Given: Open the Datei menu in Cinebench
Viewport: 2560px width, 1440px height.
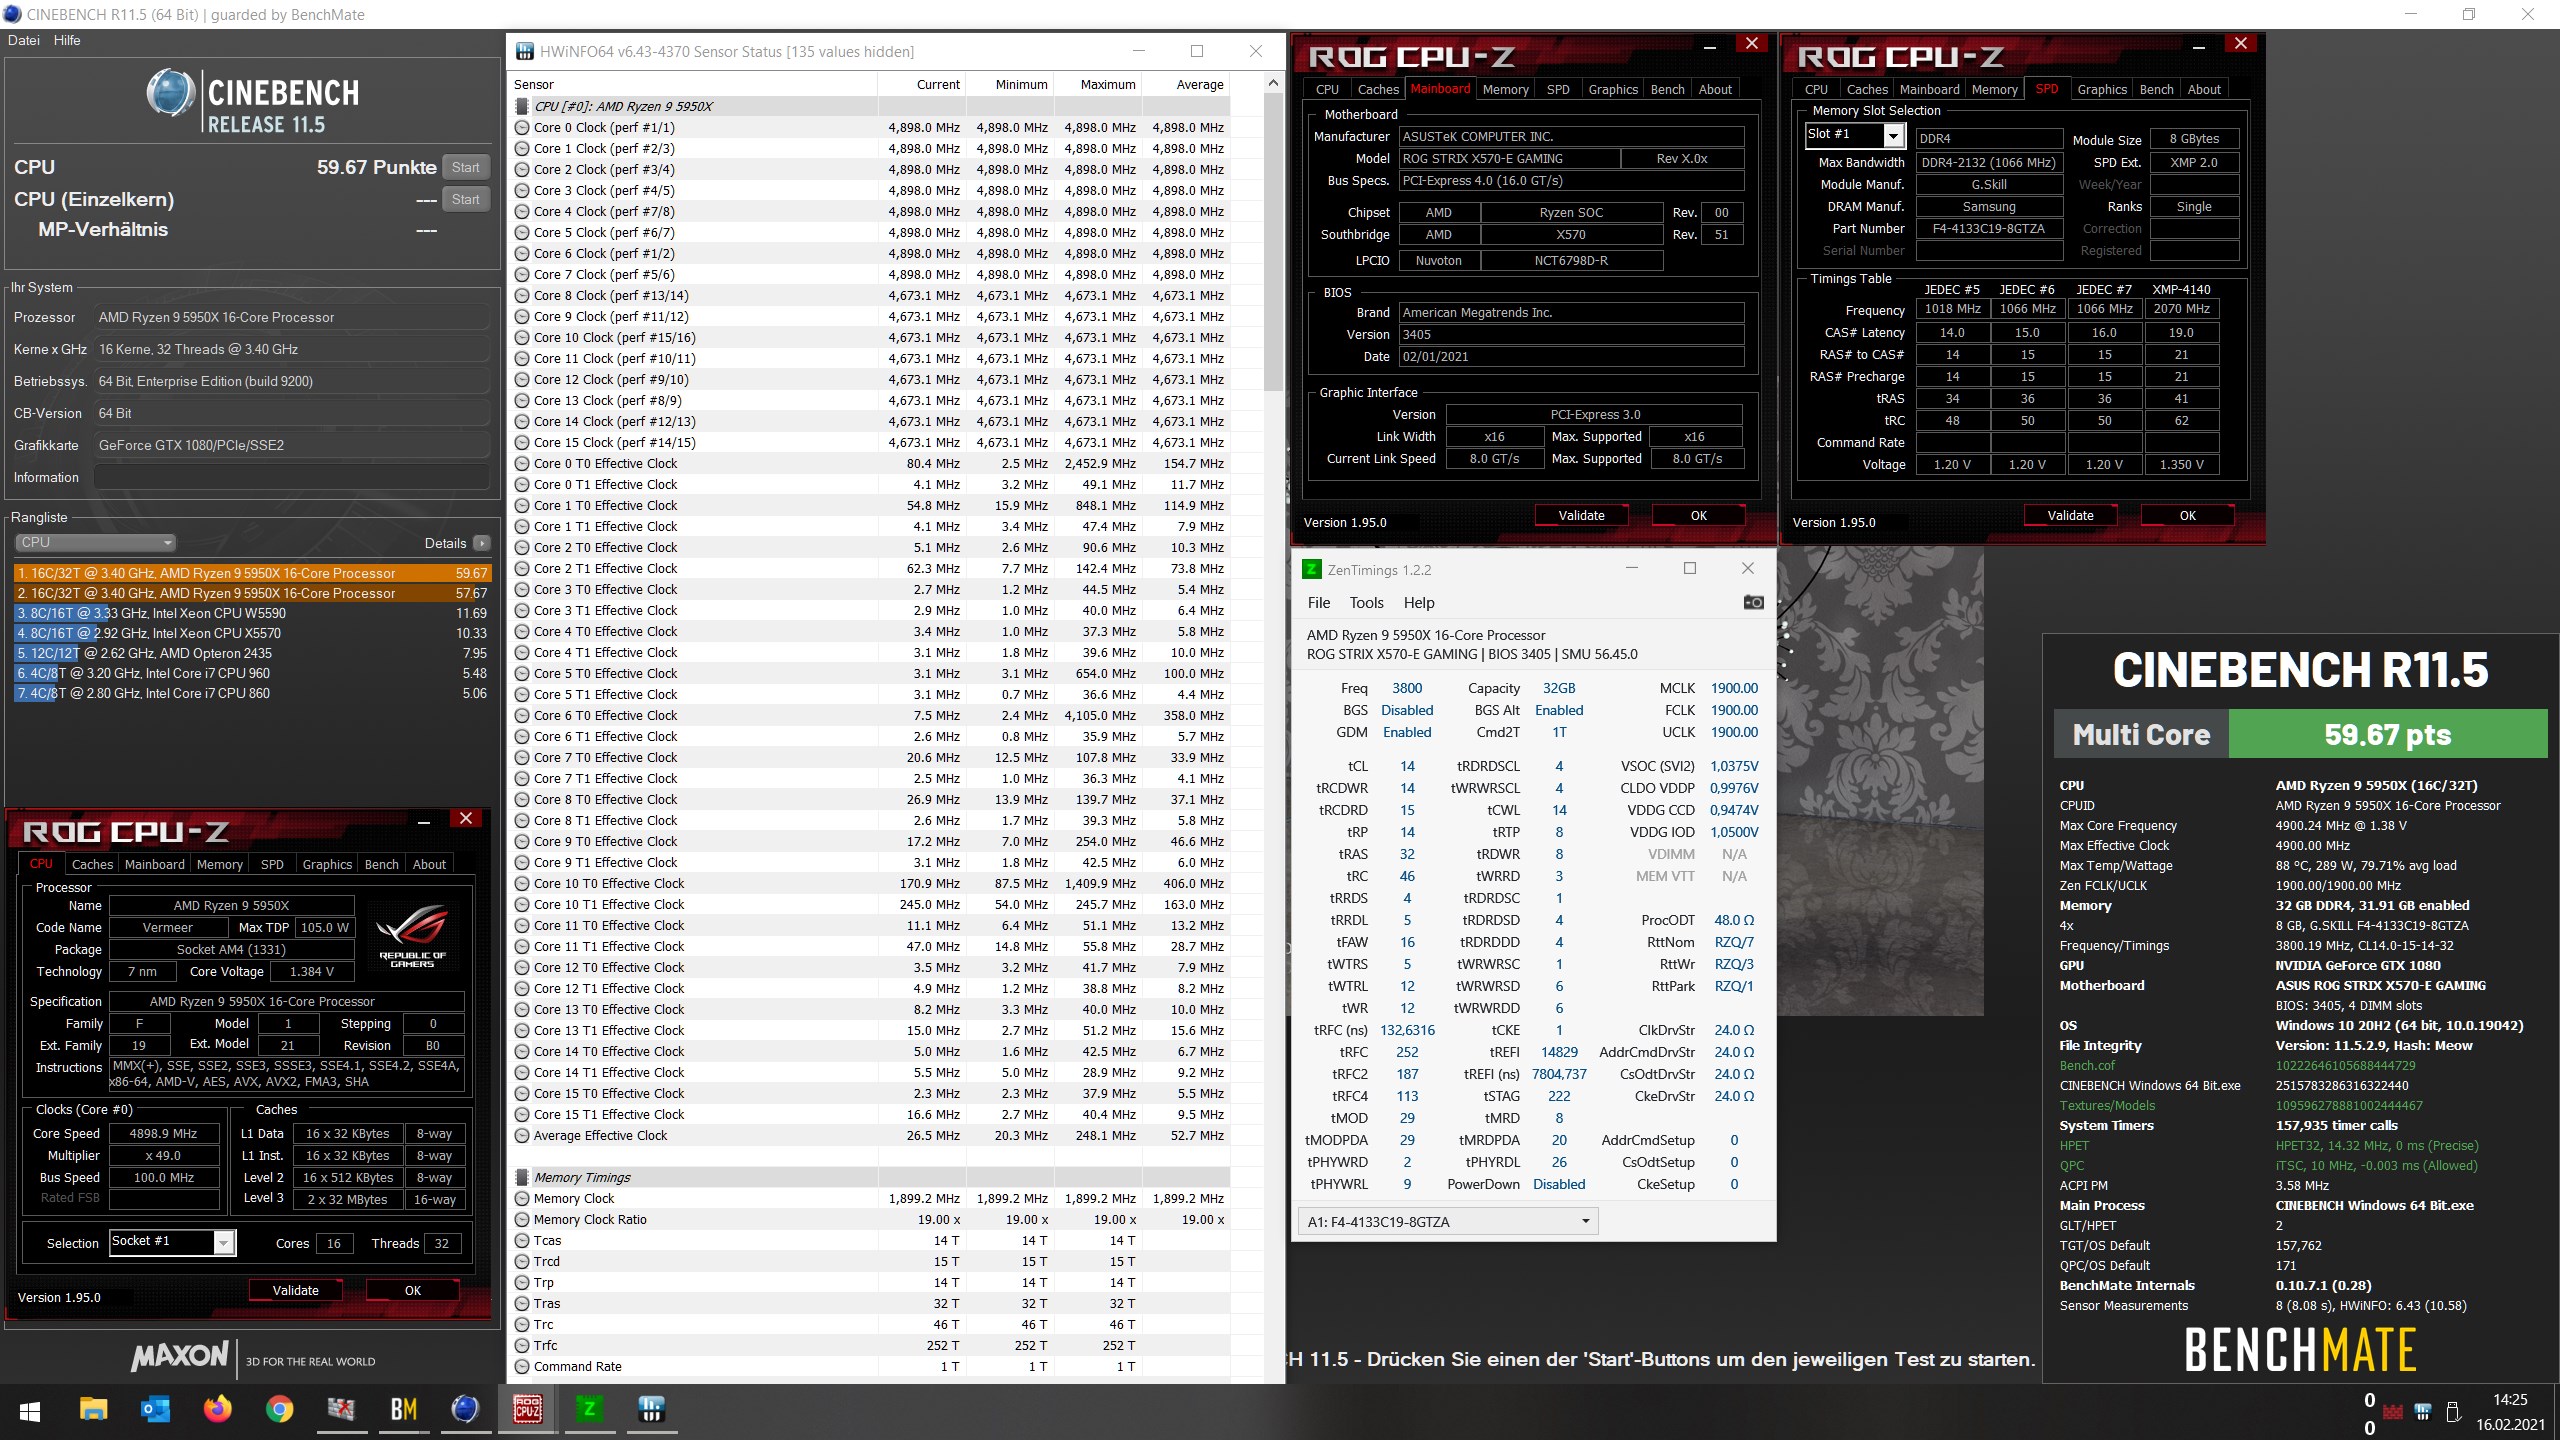Looking at the screenshot, I should point(24,40).
